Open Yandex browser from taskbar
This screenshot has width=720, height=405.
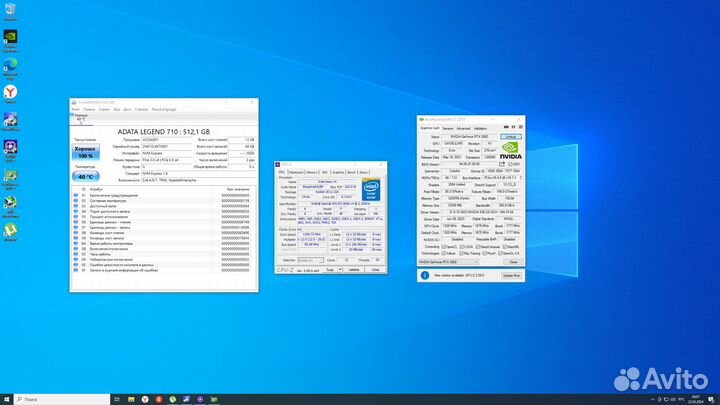[x=145, y=399]
